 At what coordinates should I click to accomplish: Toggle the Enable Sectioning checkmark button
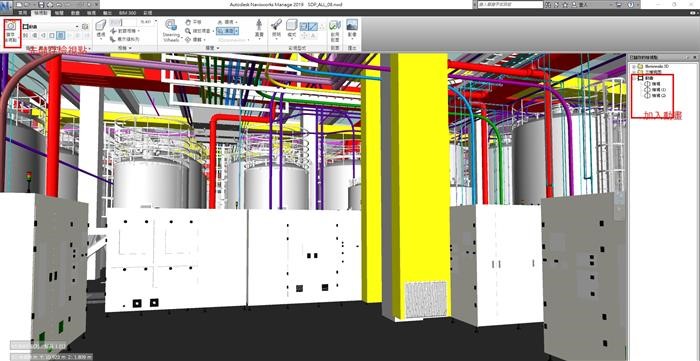tap(335, 25)
